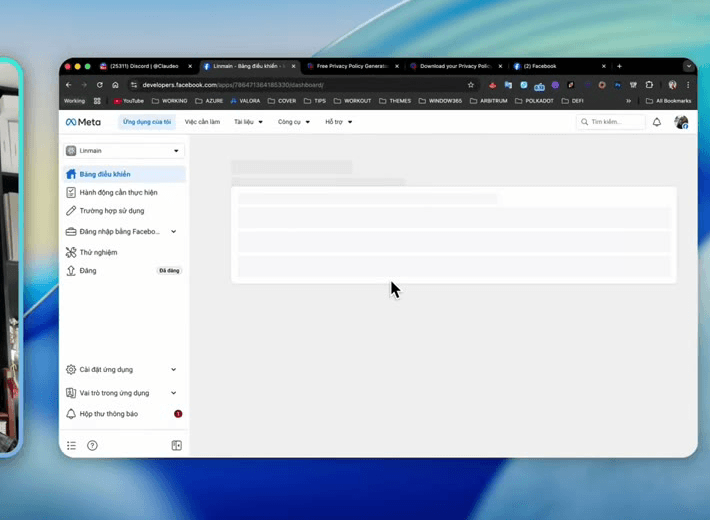The height and width of the screenshot is (520, 710).
Task: Click the Cài đặt ứng dụng gear icon
Action: pos(71,369)
